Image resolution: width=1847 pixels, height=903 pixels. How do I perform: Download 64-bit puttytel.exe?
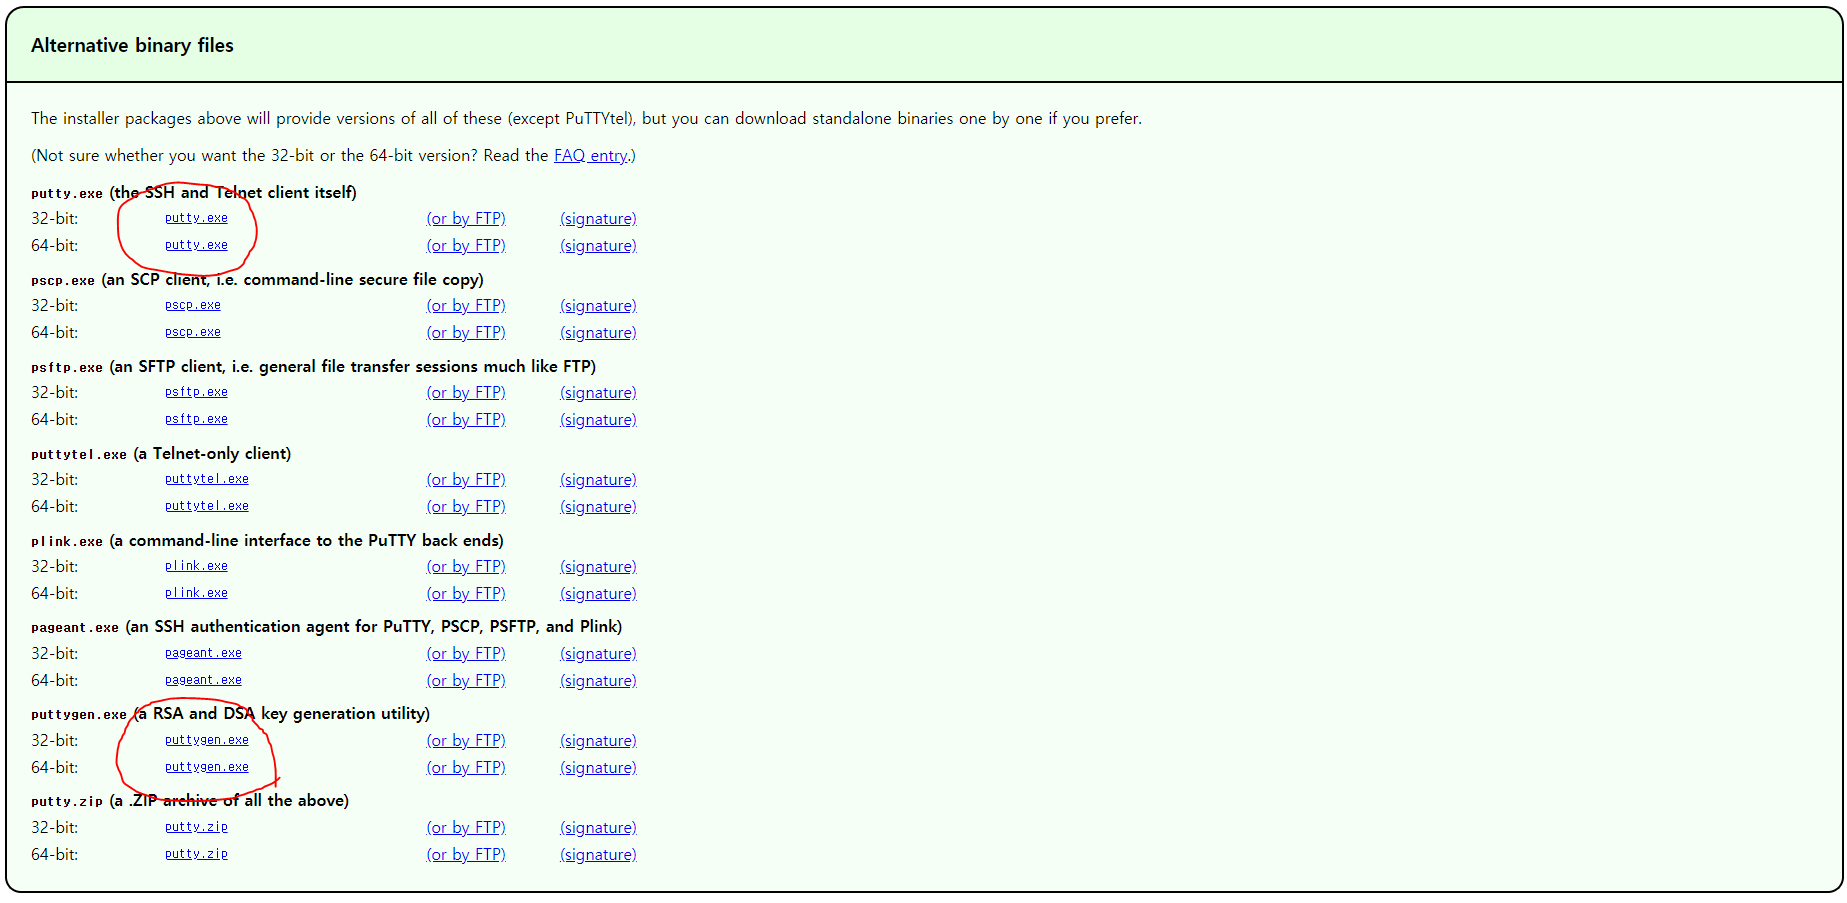(x=207, y=506)
